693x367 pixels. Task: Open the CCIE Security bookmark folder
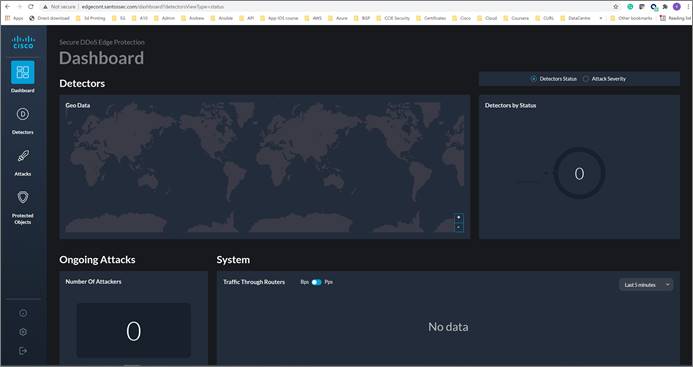point(393,18)
